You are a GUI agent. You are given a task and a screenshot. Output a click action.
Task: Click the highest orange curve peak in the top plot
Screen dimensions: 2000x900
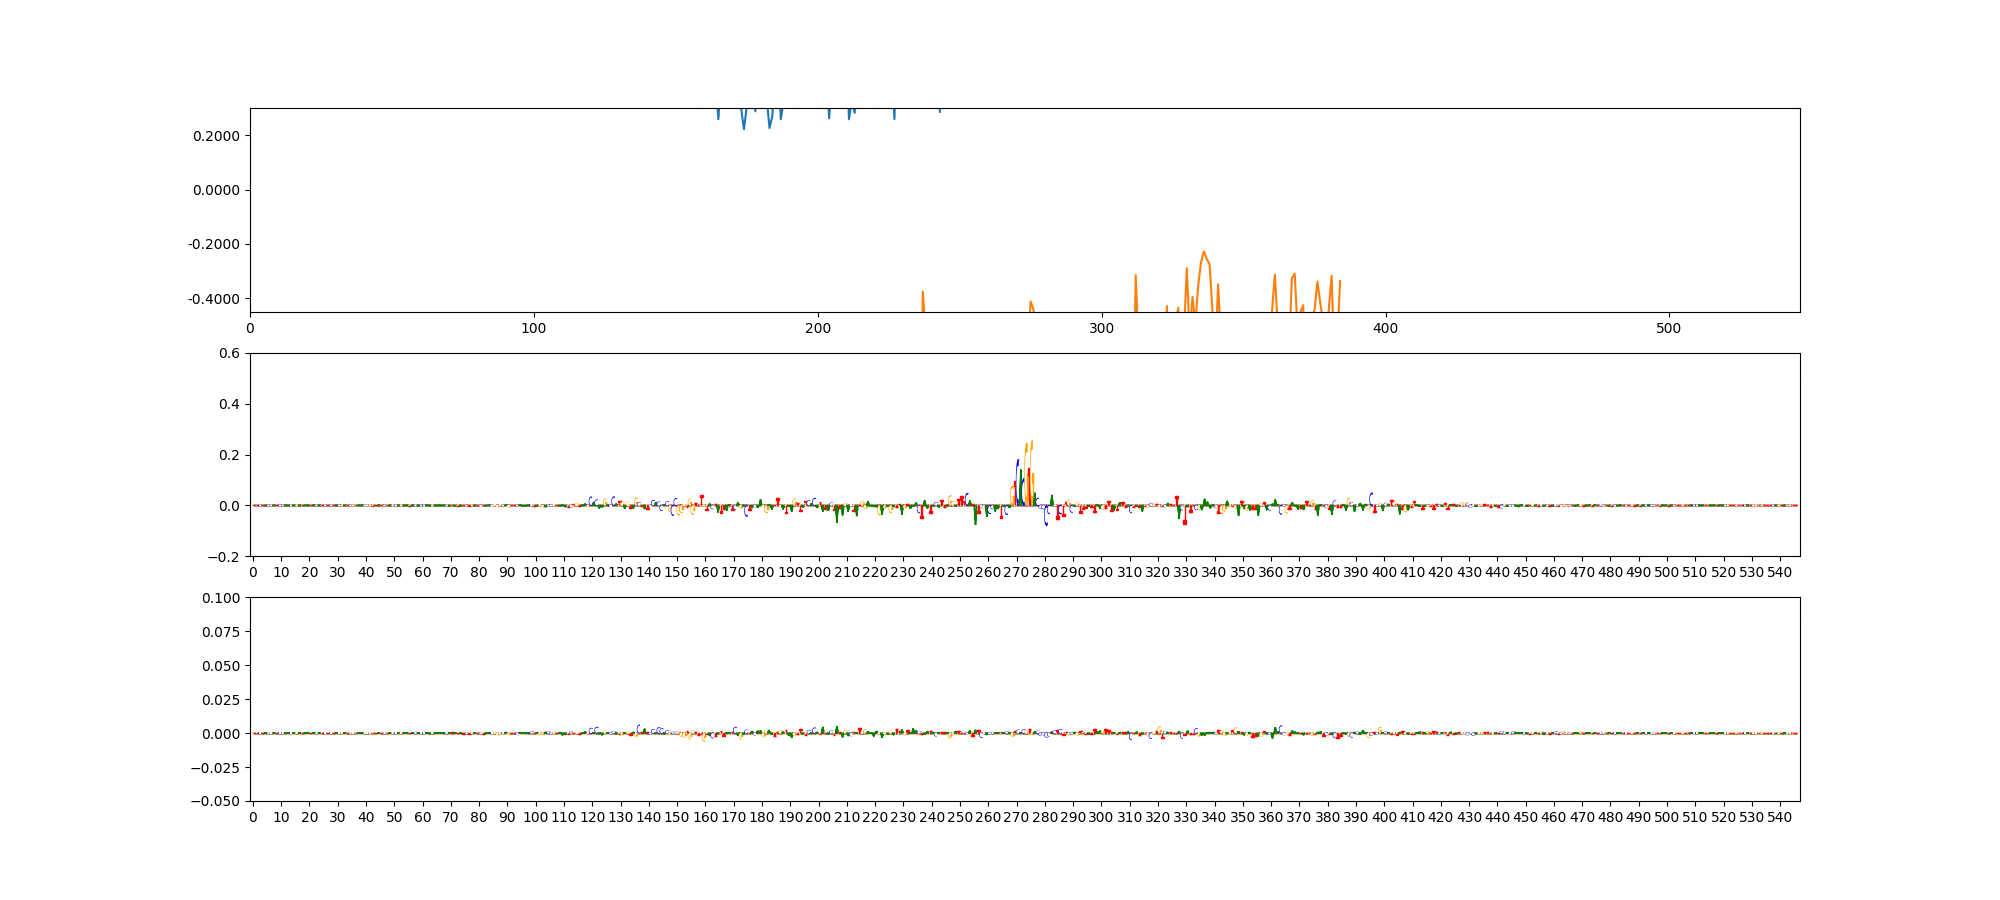click(1203, 252)
